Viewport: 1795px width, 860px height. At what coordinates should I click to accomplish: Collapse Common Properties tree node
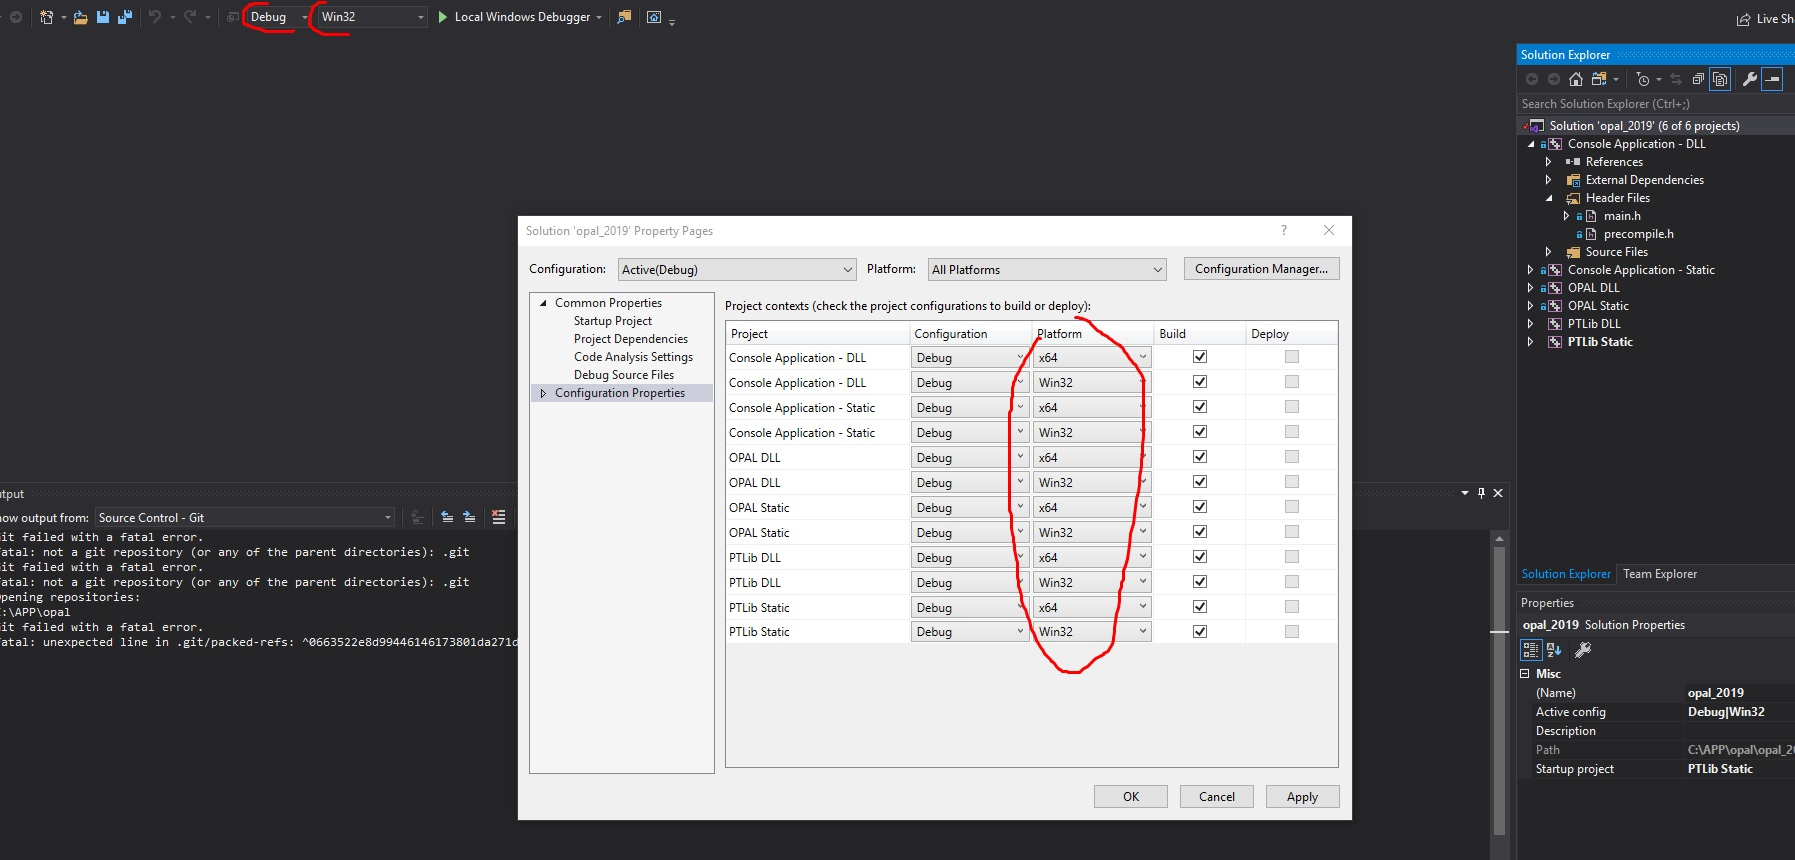(x=543, y=303)
